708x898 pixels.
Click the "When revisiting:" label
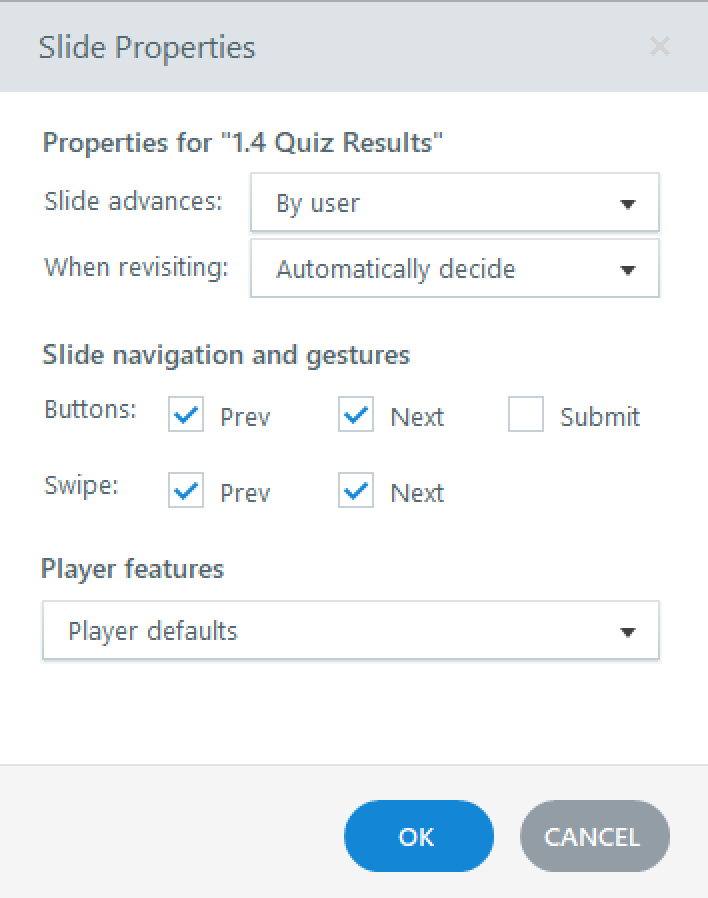pyautogui.click(x=136, y=267)
